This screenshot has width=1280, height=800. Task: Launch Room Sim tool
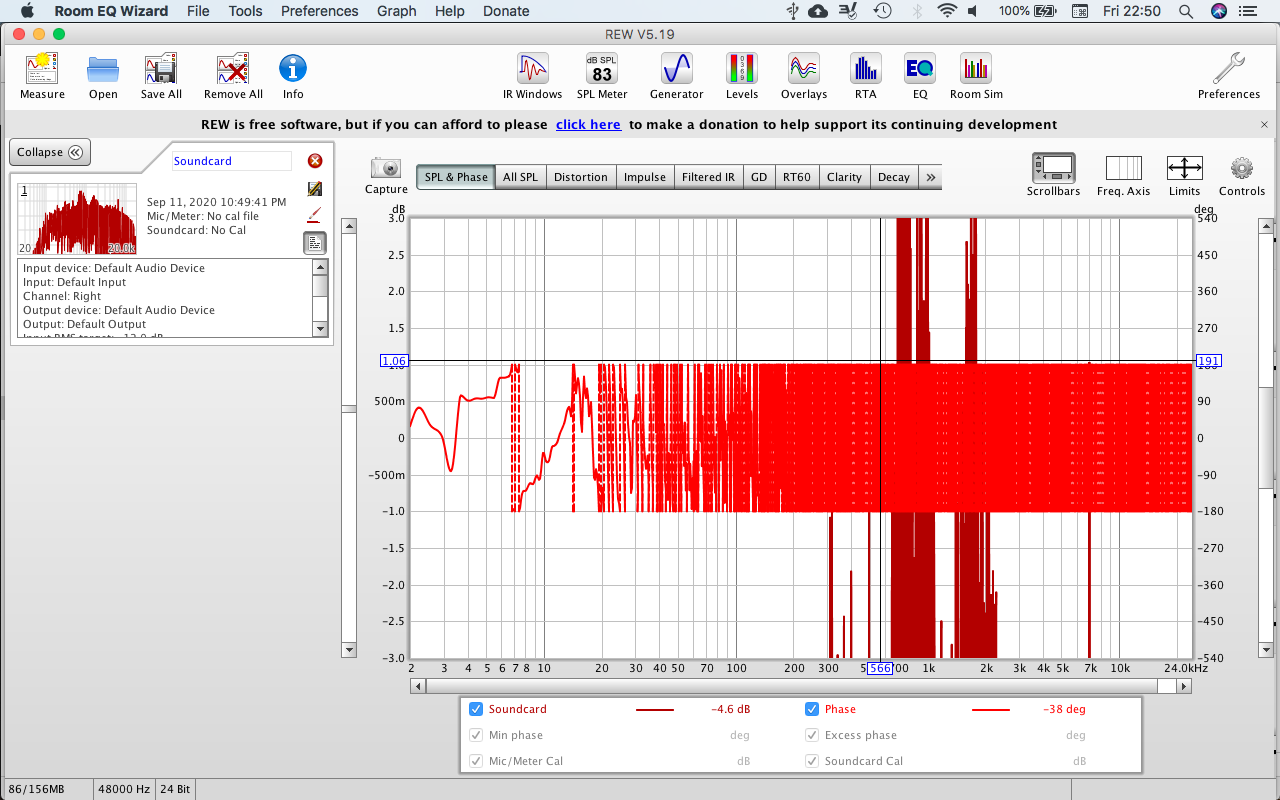(x=976, y=77)
